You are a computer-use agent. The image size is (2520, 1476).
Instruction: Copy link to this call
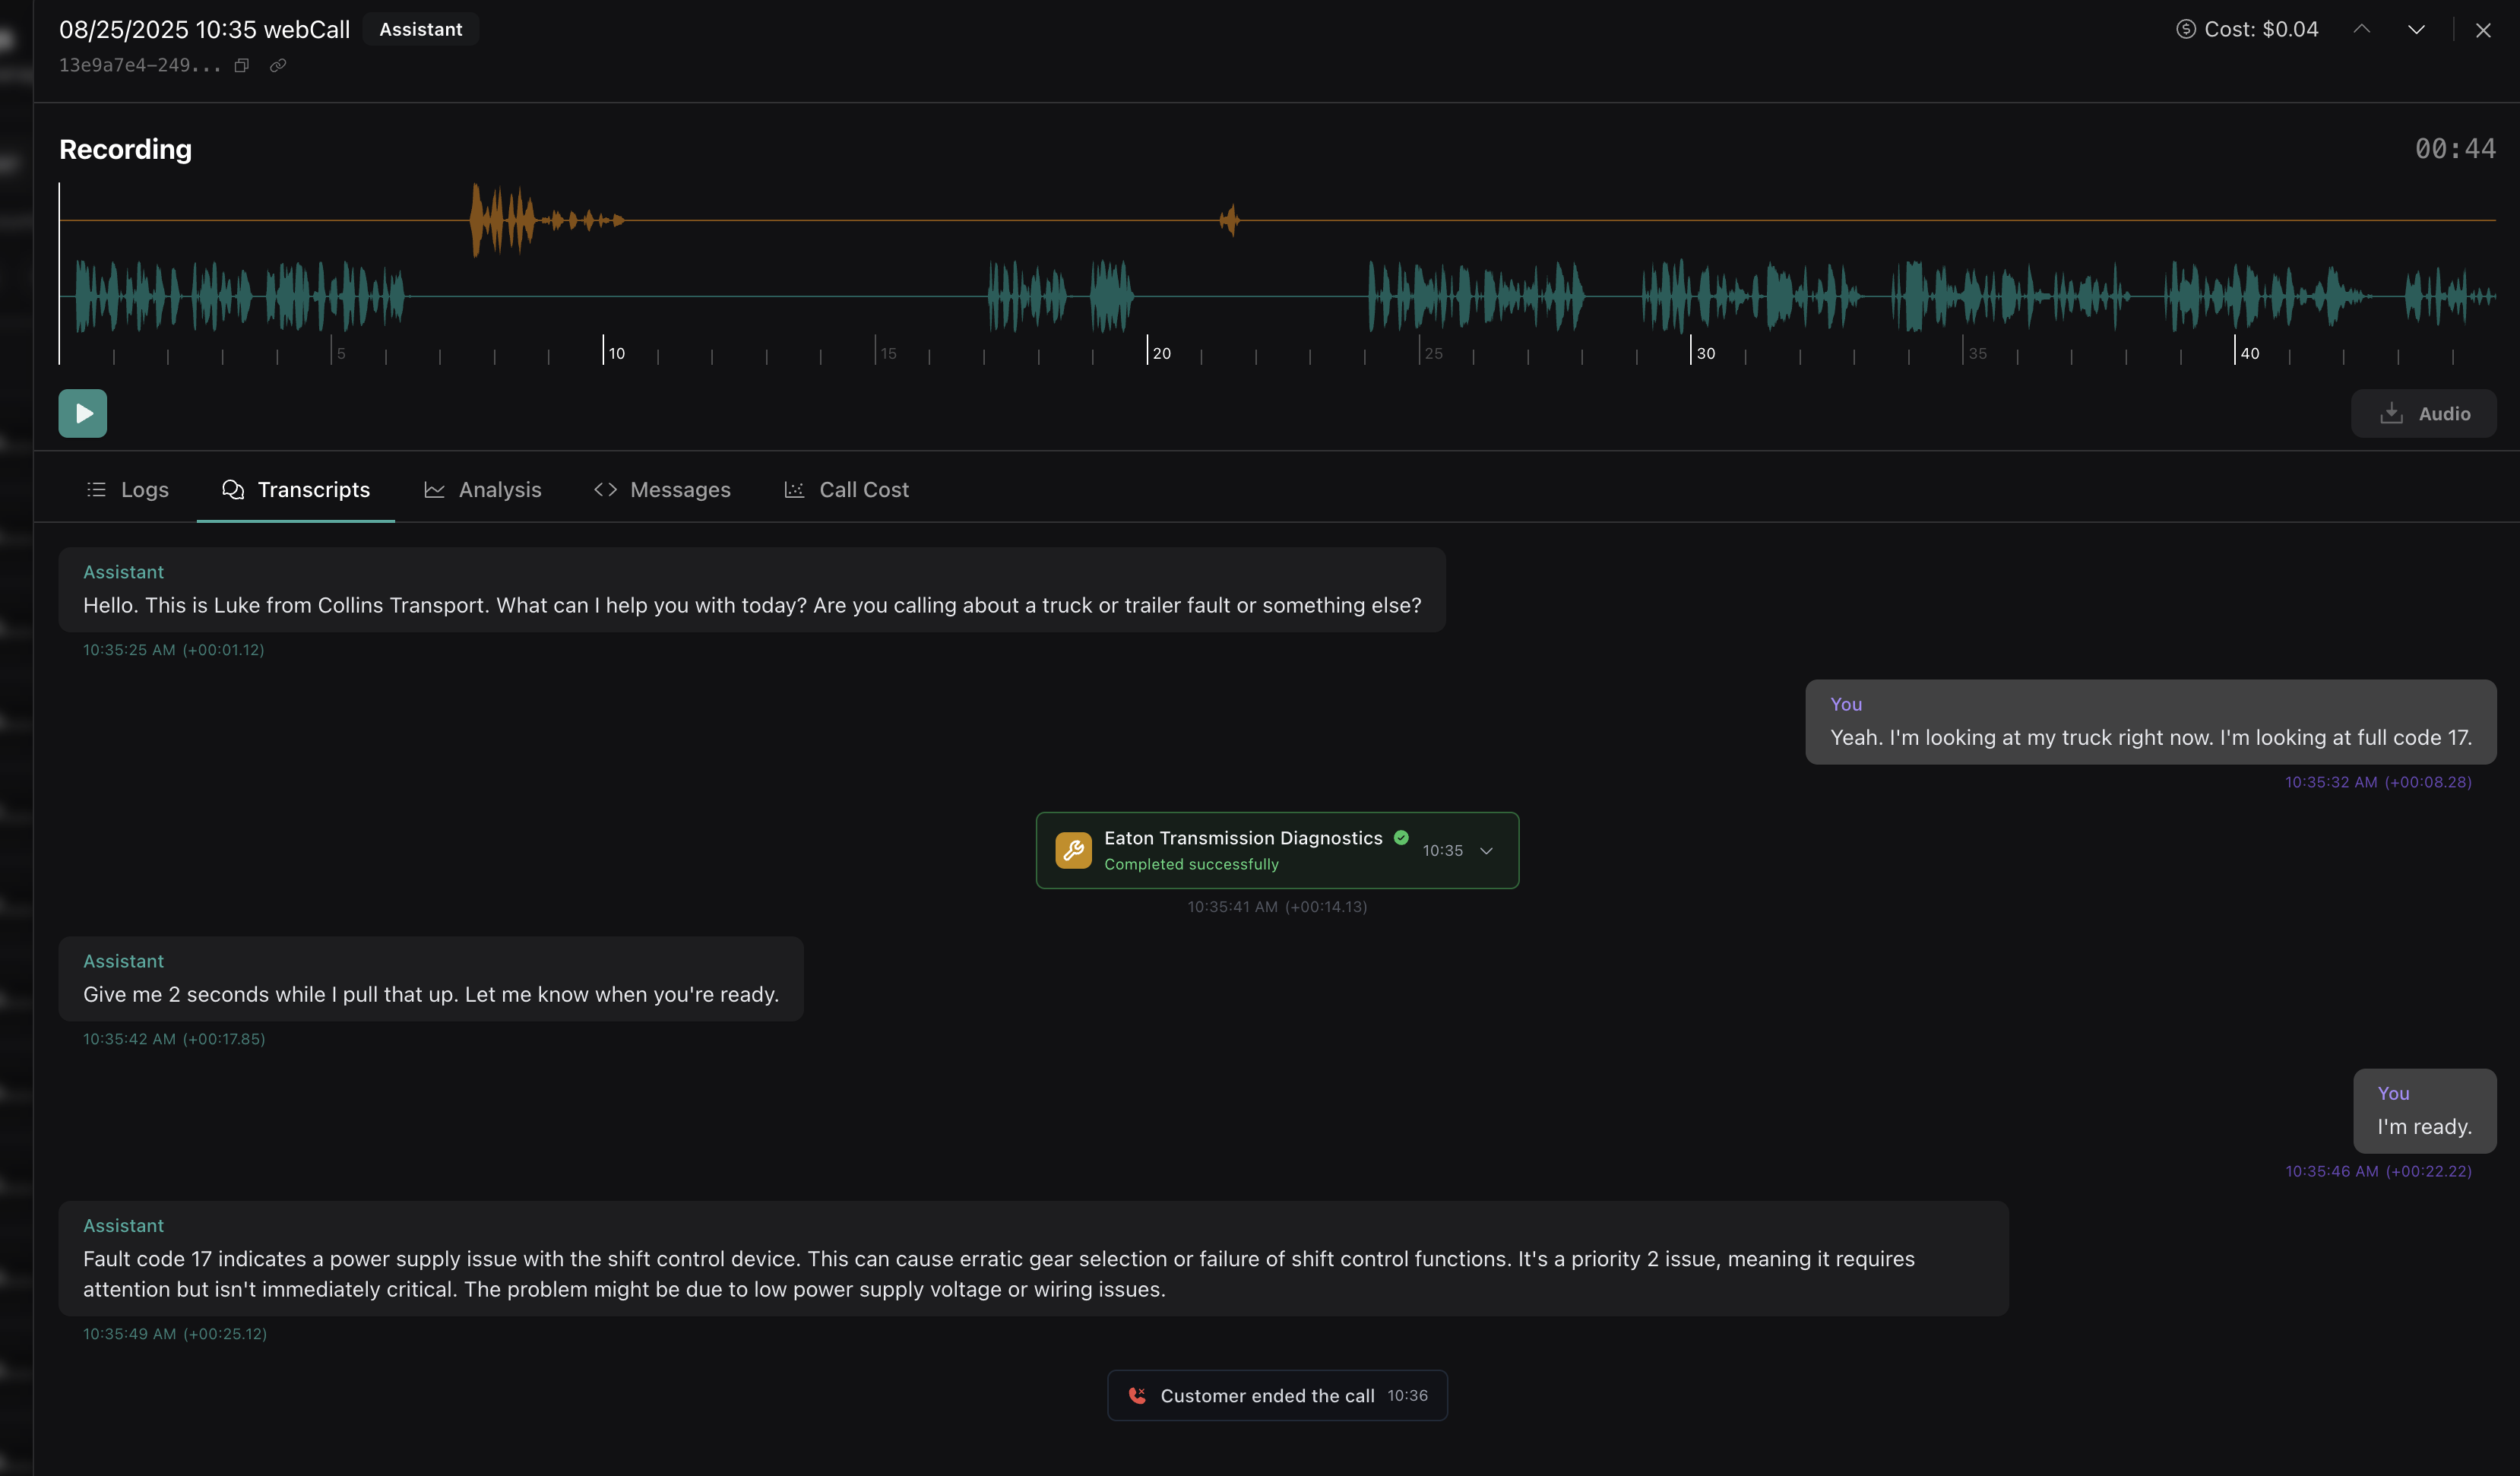[x=278, y=66]
